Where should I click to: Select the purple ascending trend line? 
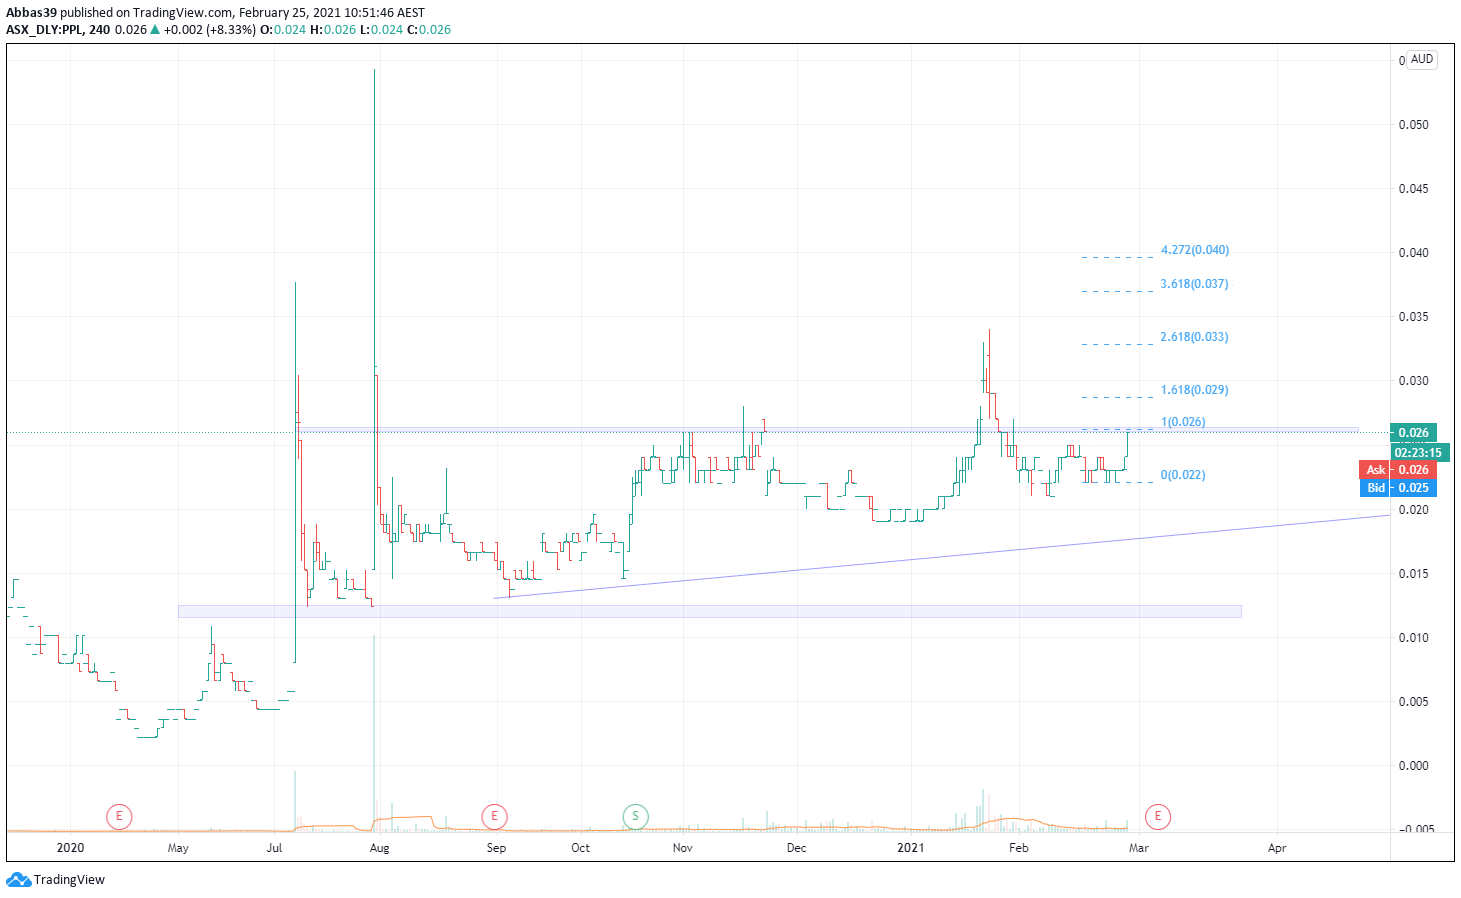(x=940, y=557)
